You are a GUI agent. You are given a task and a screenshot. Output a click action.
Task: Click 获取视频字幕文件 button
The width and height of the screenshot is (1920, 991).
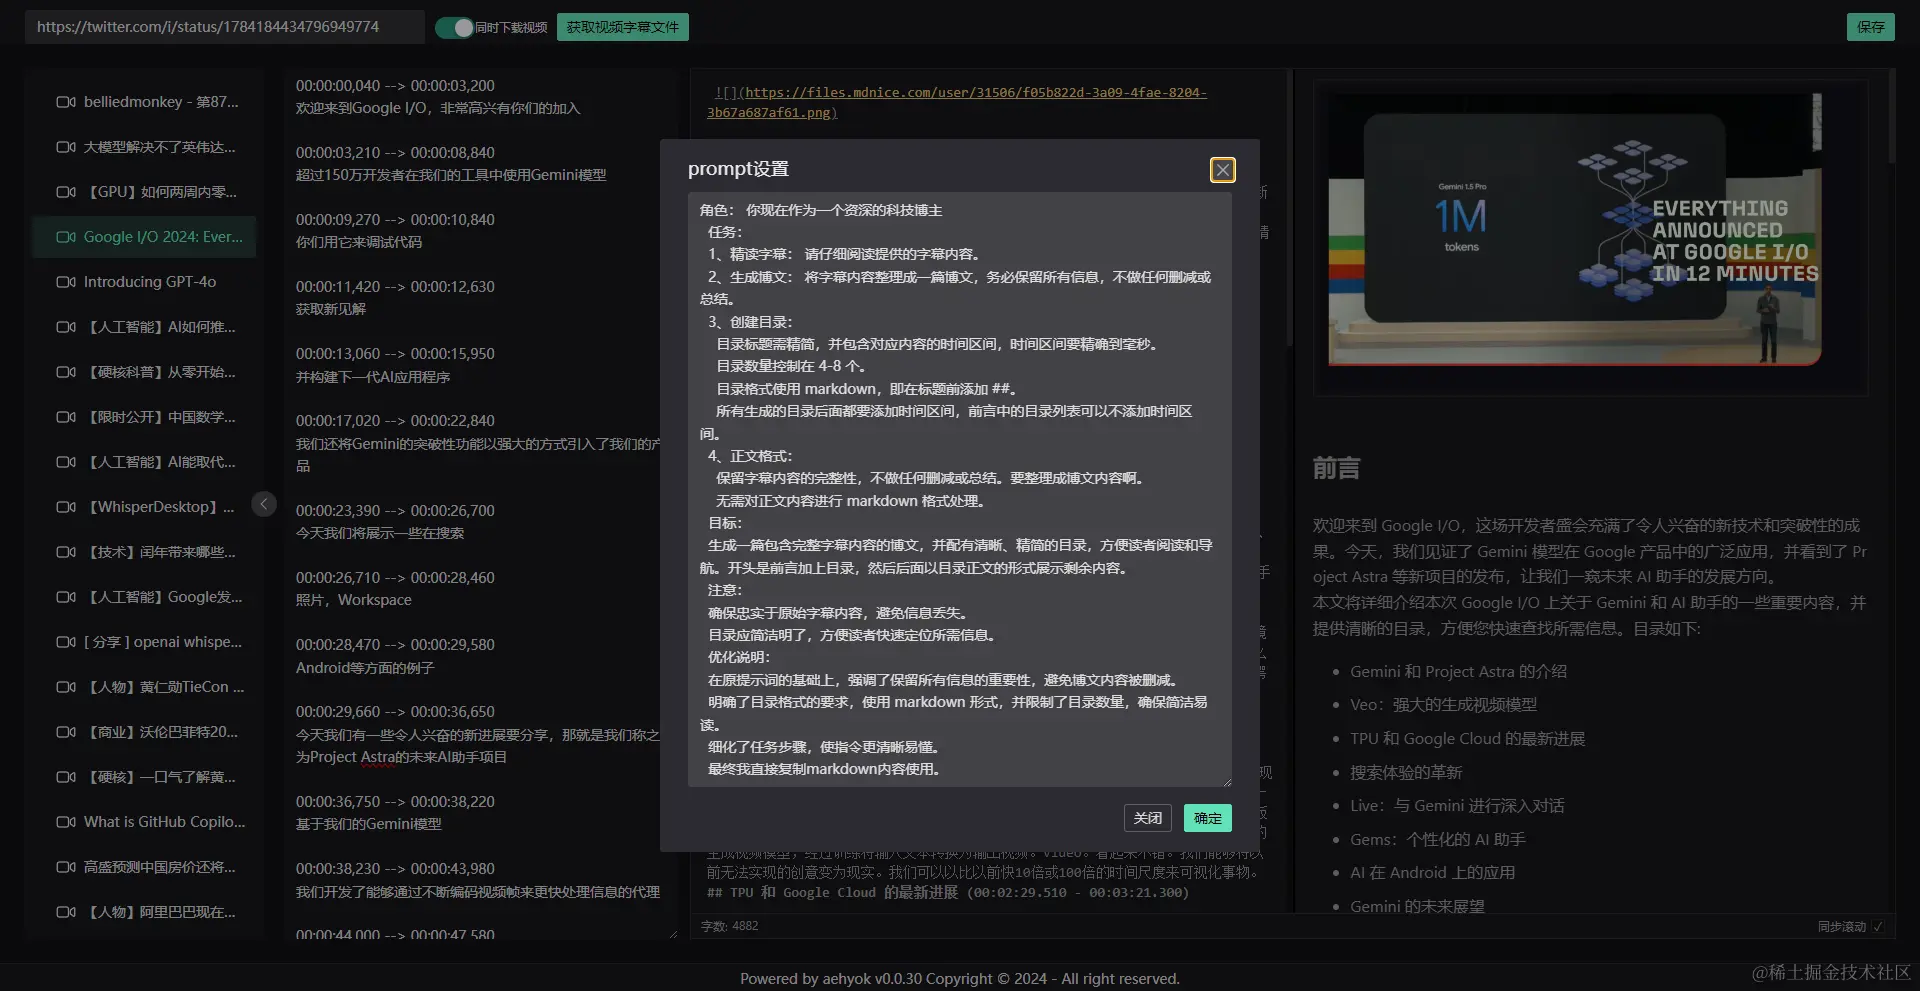coord(622,27)
